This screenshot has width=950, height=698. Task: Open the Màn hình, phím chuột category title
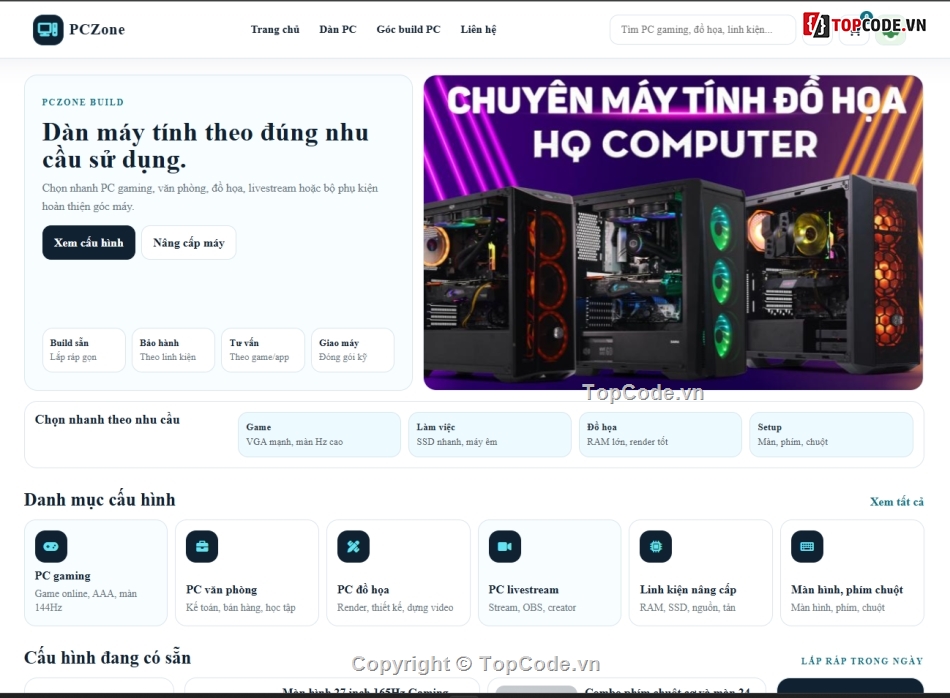tap(847, 590)
